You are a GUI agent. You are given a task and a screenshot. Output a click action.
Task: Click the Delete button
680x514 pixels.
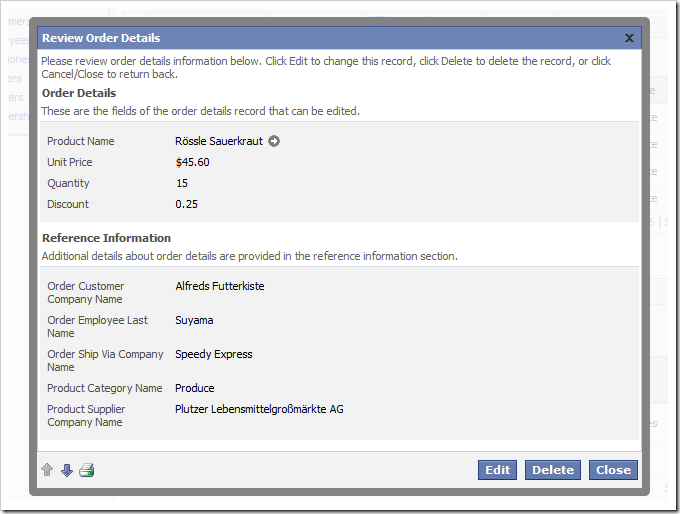(553, 470)
